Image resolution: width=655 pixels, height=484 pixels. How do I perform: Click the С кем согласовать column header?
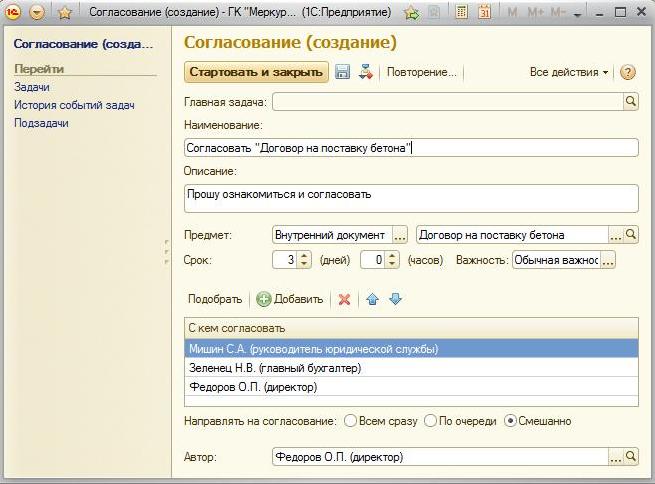pos(411,328)
